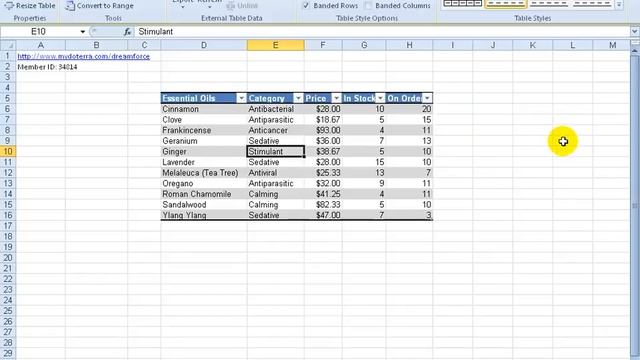The image size is (640, 360).
Task: Select In Stock value 9 for Oregano
Action: coord(364,183)
